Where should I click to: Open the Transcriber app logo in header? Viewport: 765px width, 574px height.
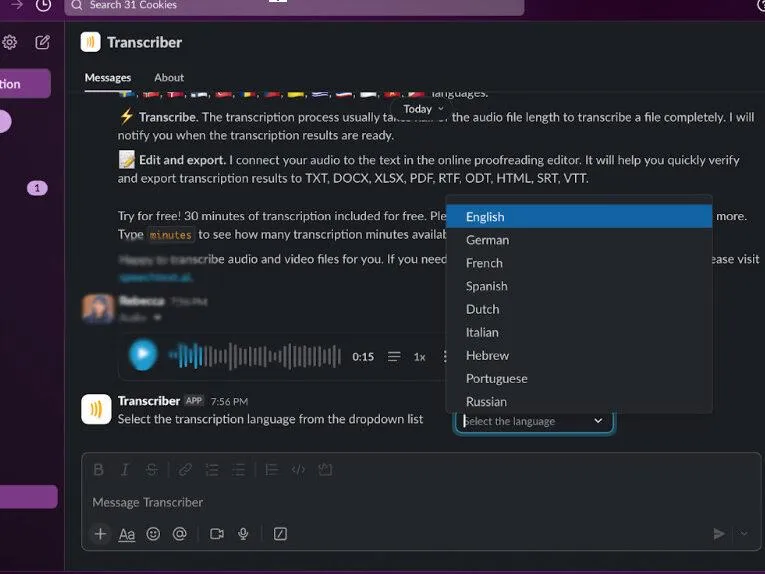tap(90, 42)
